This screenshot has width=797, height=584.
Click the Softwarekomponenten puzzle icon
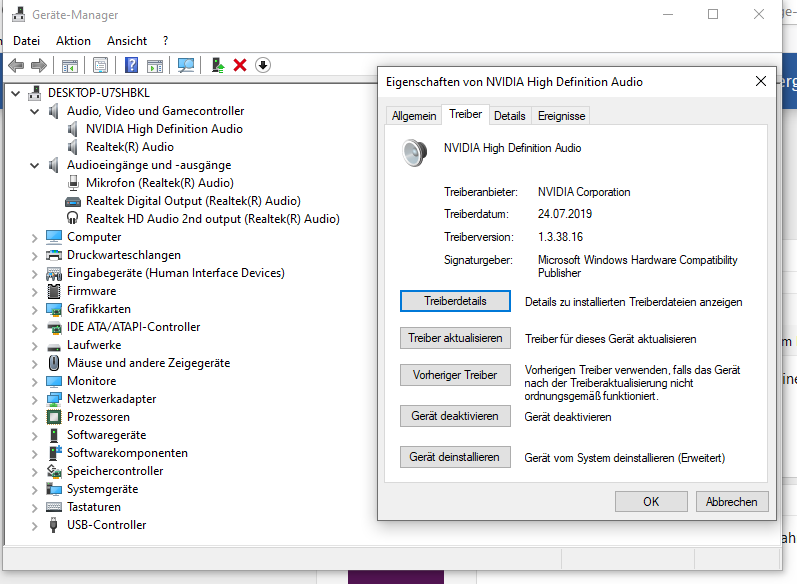click(x=54, y=453)
